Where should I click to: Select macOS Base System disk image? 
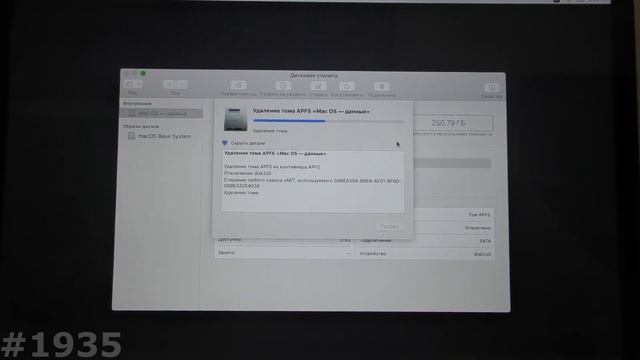pyautogui.click(x=164, y=136)
